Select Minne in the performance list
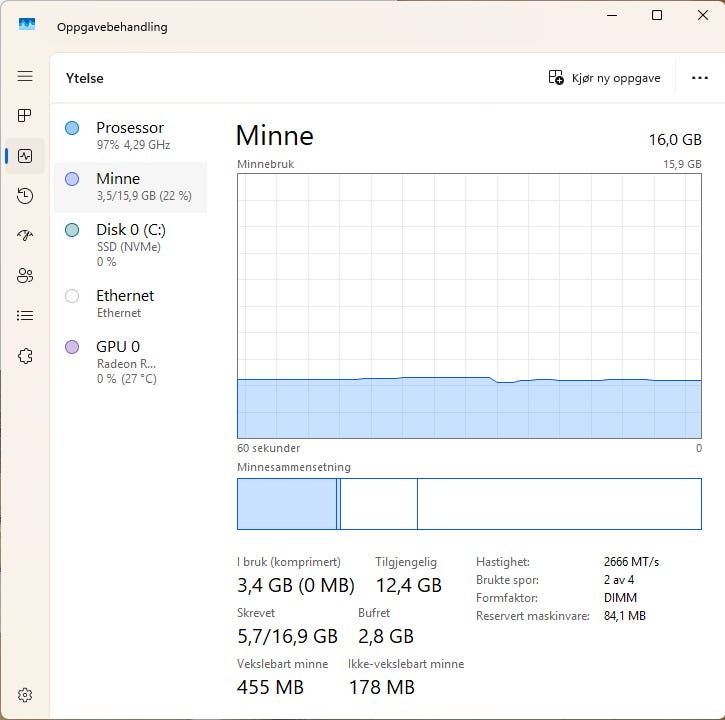The width and height of the screenshot is (725, 720). [130, 187]
